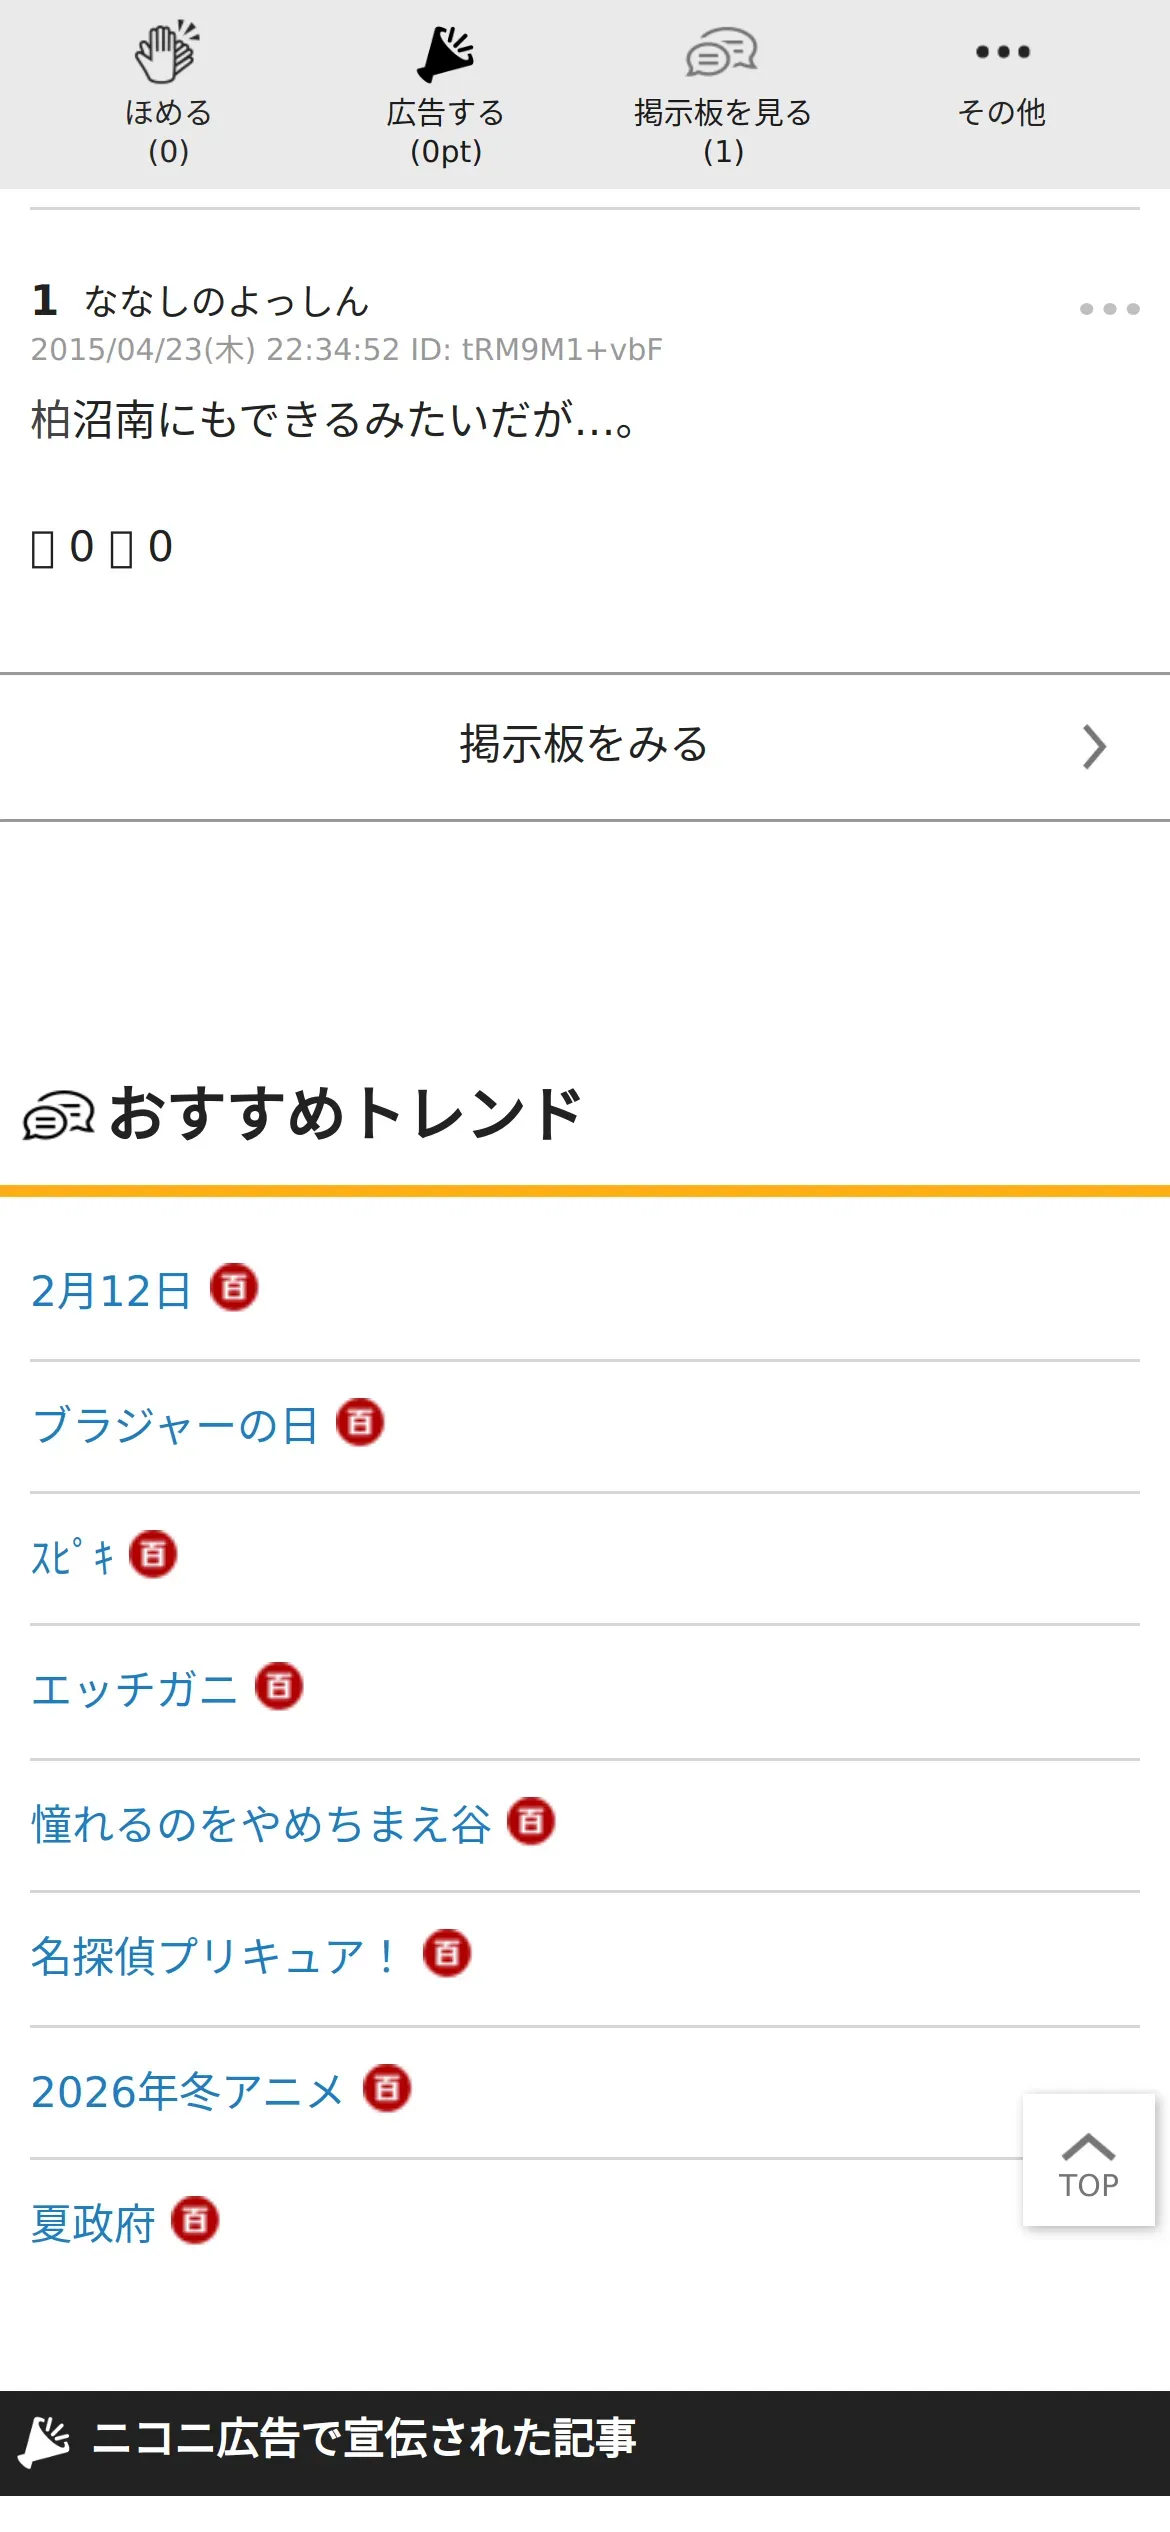This screenshot has width=1170, height=2532.
Task: Click red 百 badge beside エッチガニ
Action: click(279, 1686)
